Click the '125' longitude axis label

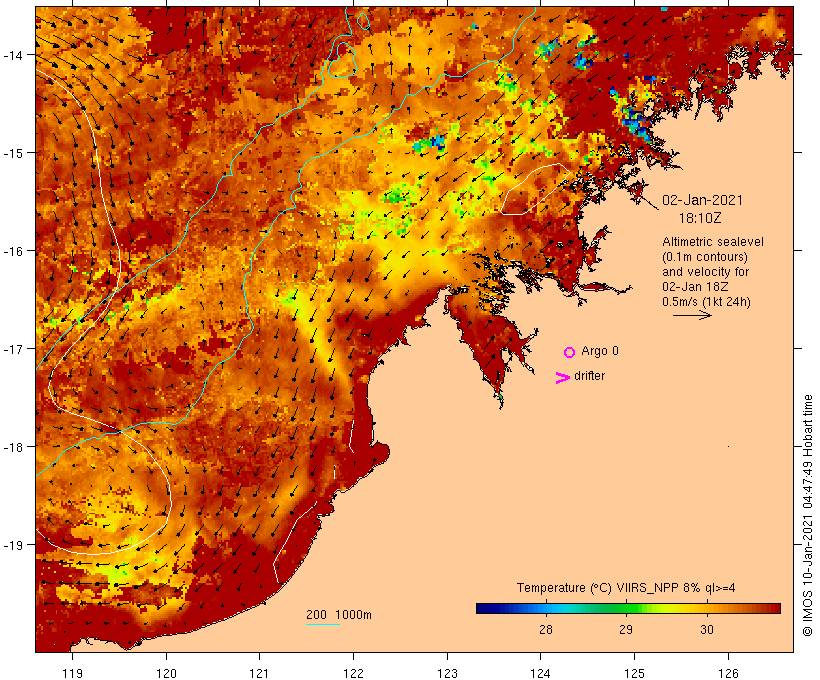point(634,673)
